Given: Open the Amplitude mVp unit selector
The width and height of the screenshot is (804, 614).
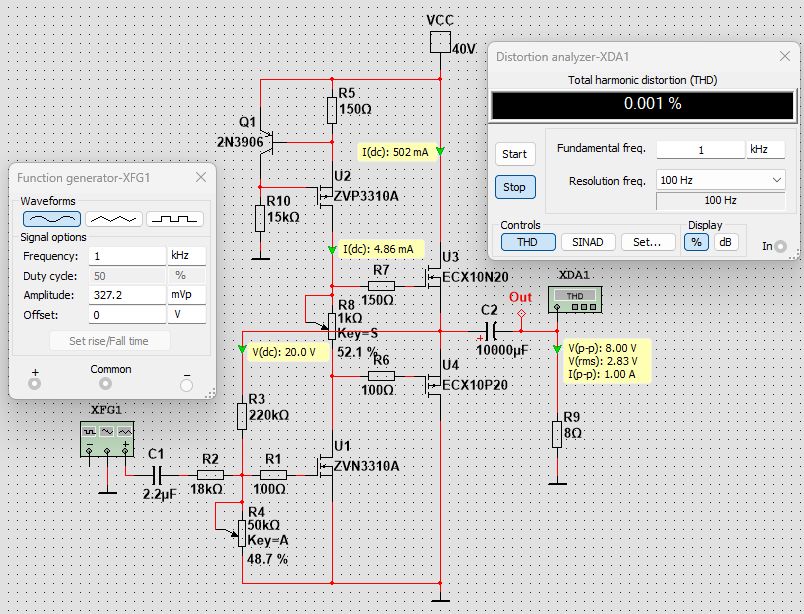Looking at the screenshot, I should coord(187,295).
